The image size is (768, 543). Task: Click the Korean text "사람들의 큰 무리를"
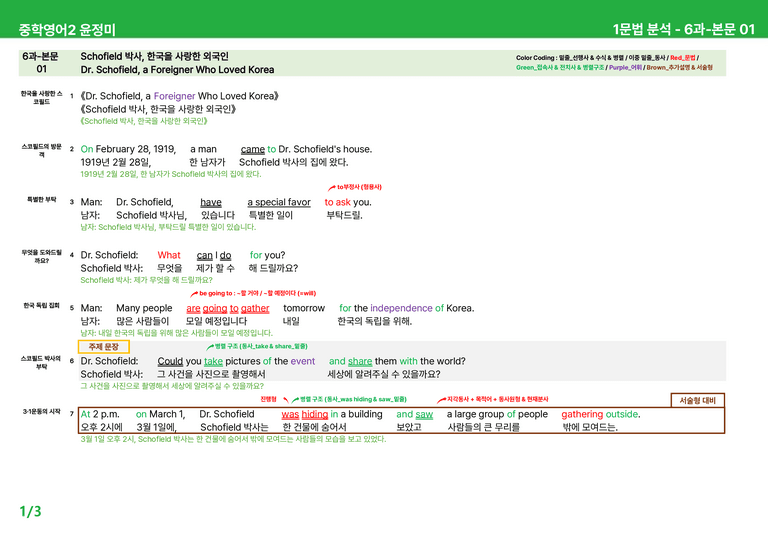pyautogui.click(x=483, y=427)
